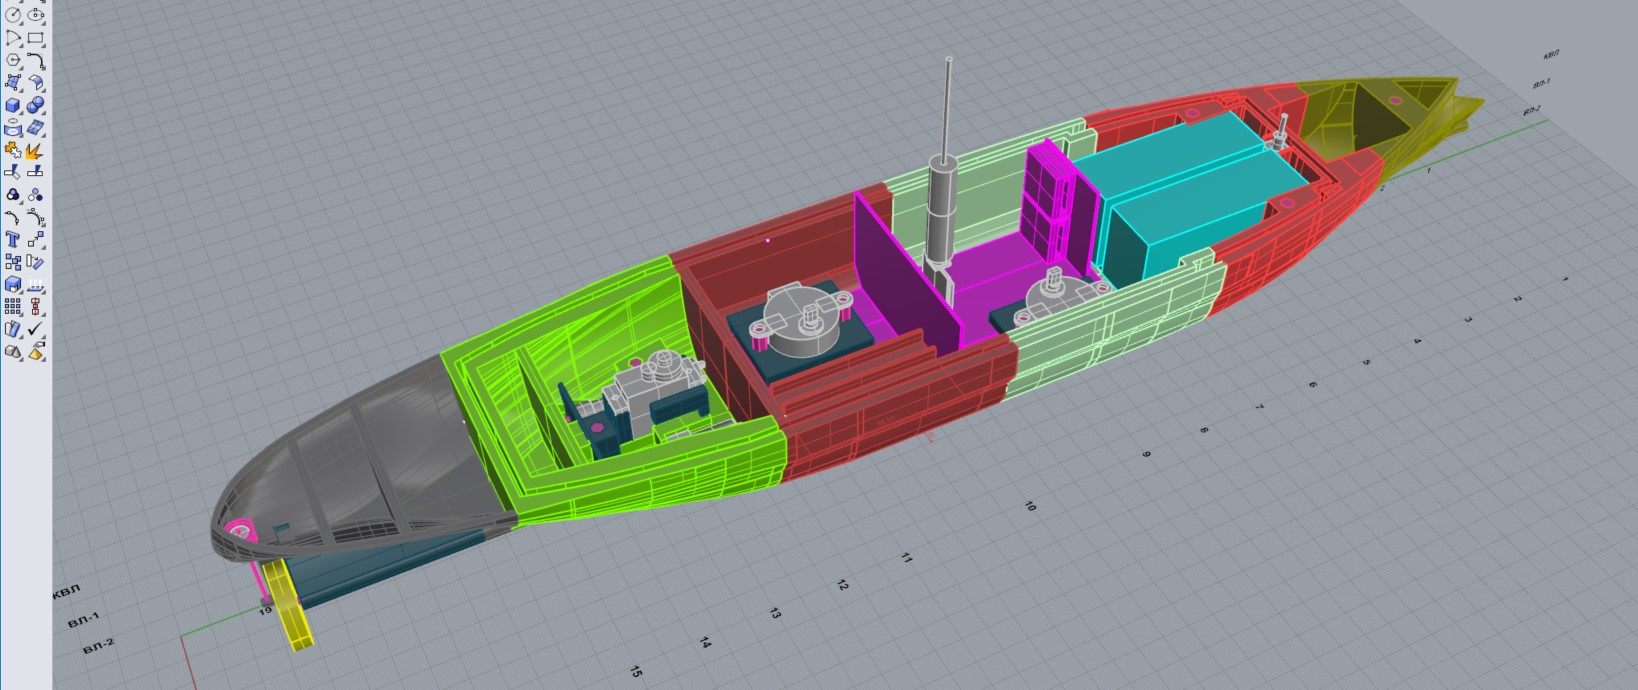Click the Box solid tool
Viewport: 1638px width, 690px height.
point(13,106)
